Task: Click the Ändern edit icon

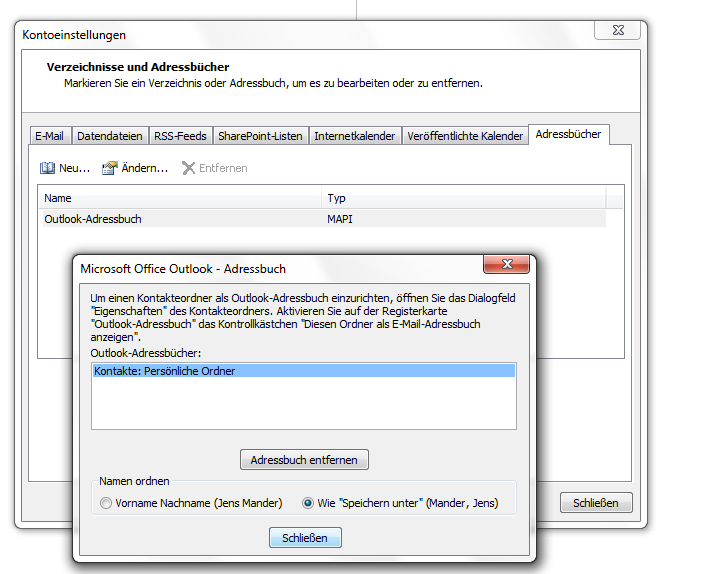Action: pos(110,168)
